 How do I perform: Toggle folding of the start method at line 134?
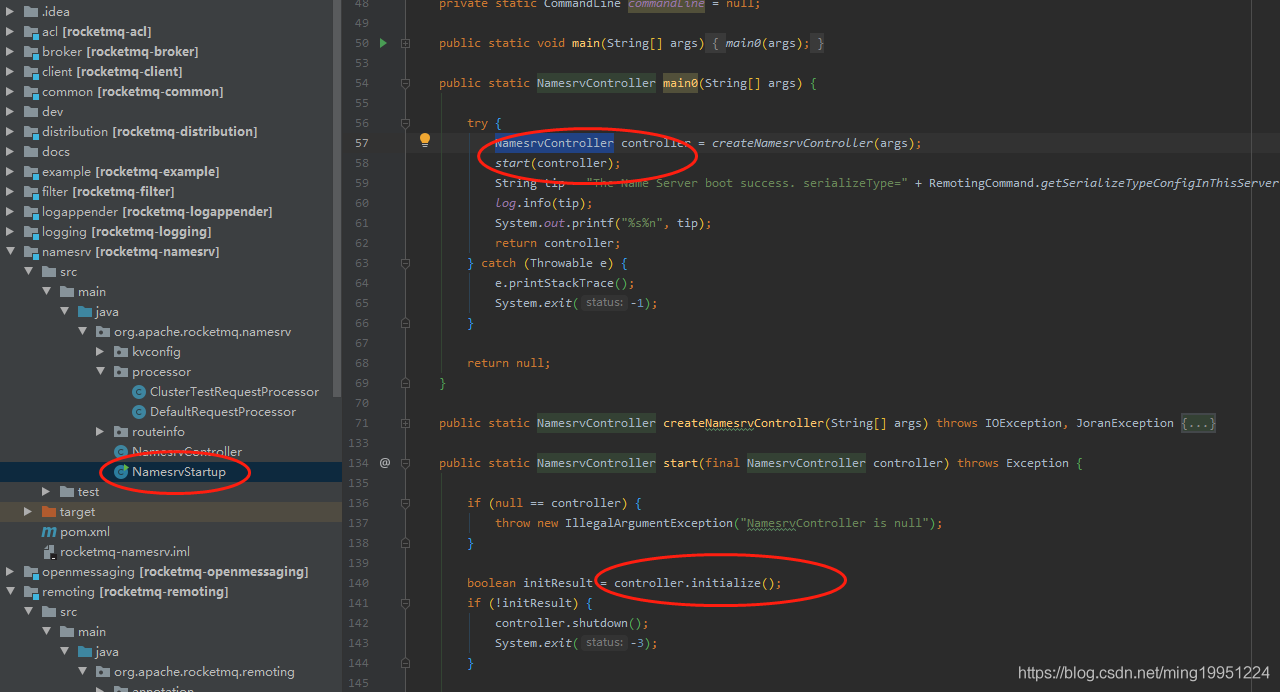(x=406, y=463)
